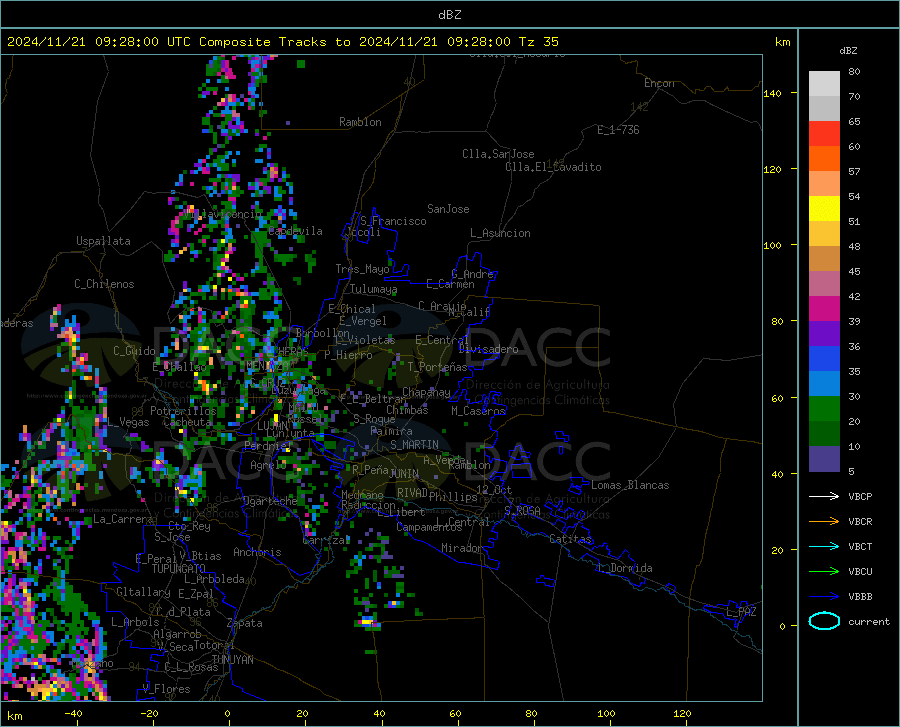Click the Tulumaya map label
This screenshot has width=900, height=727.
(x=374, y=289)
